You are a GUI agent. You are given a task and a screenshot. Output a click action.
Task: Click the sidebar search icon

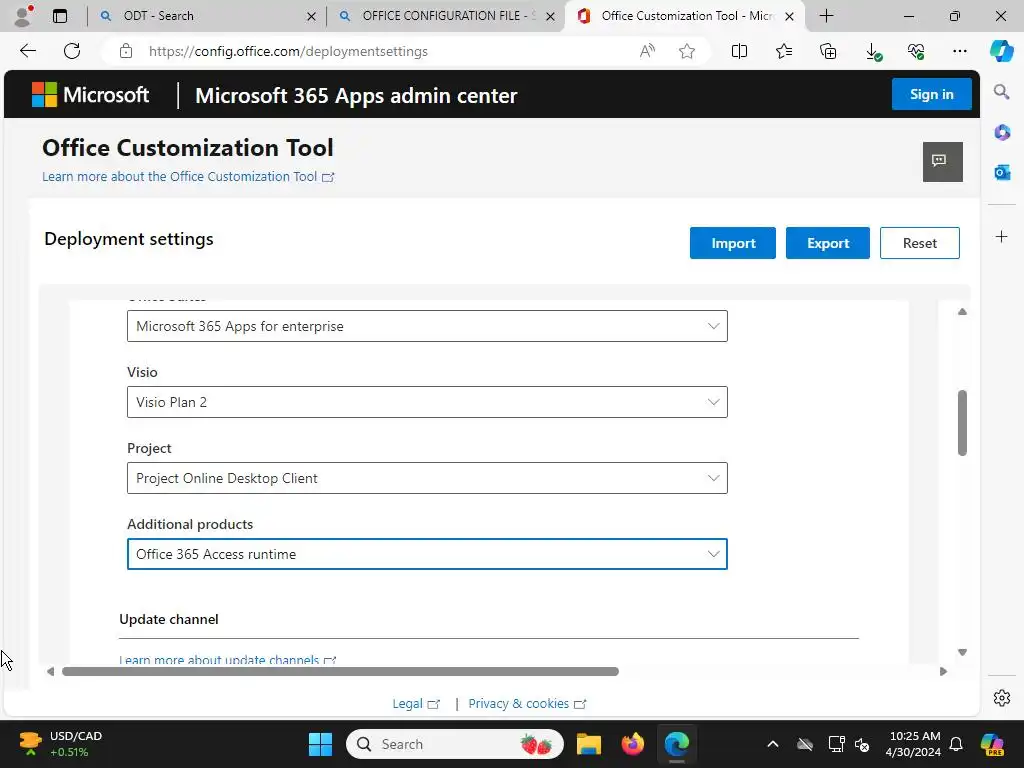(1001, 92)
